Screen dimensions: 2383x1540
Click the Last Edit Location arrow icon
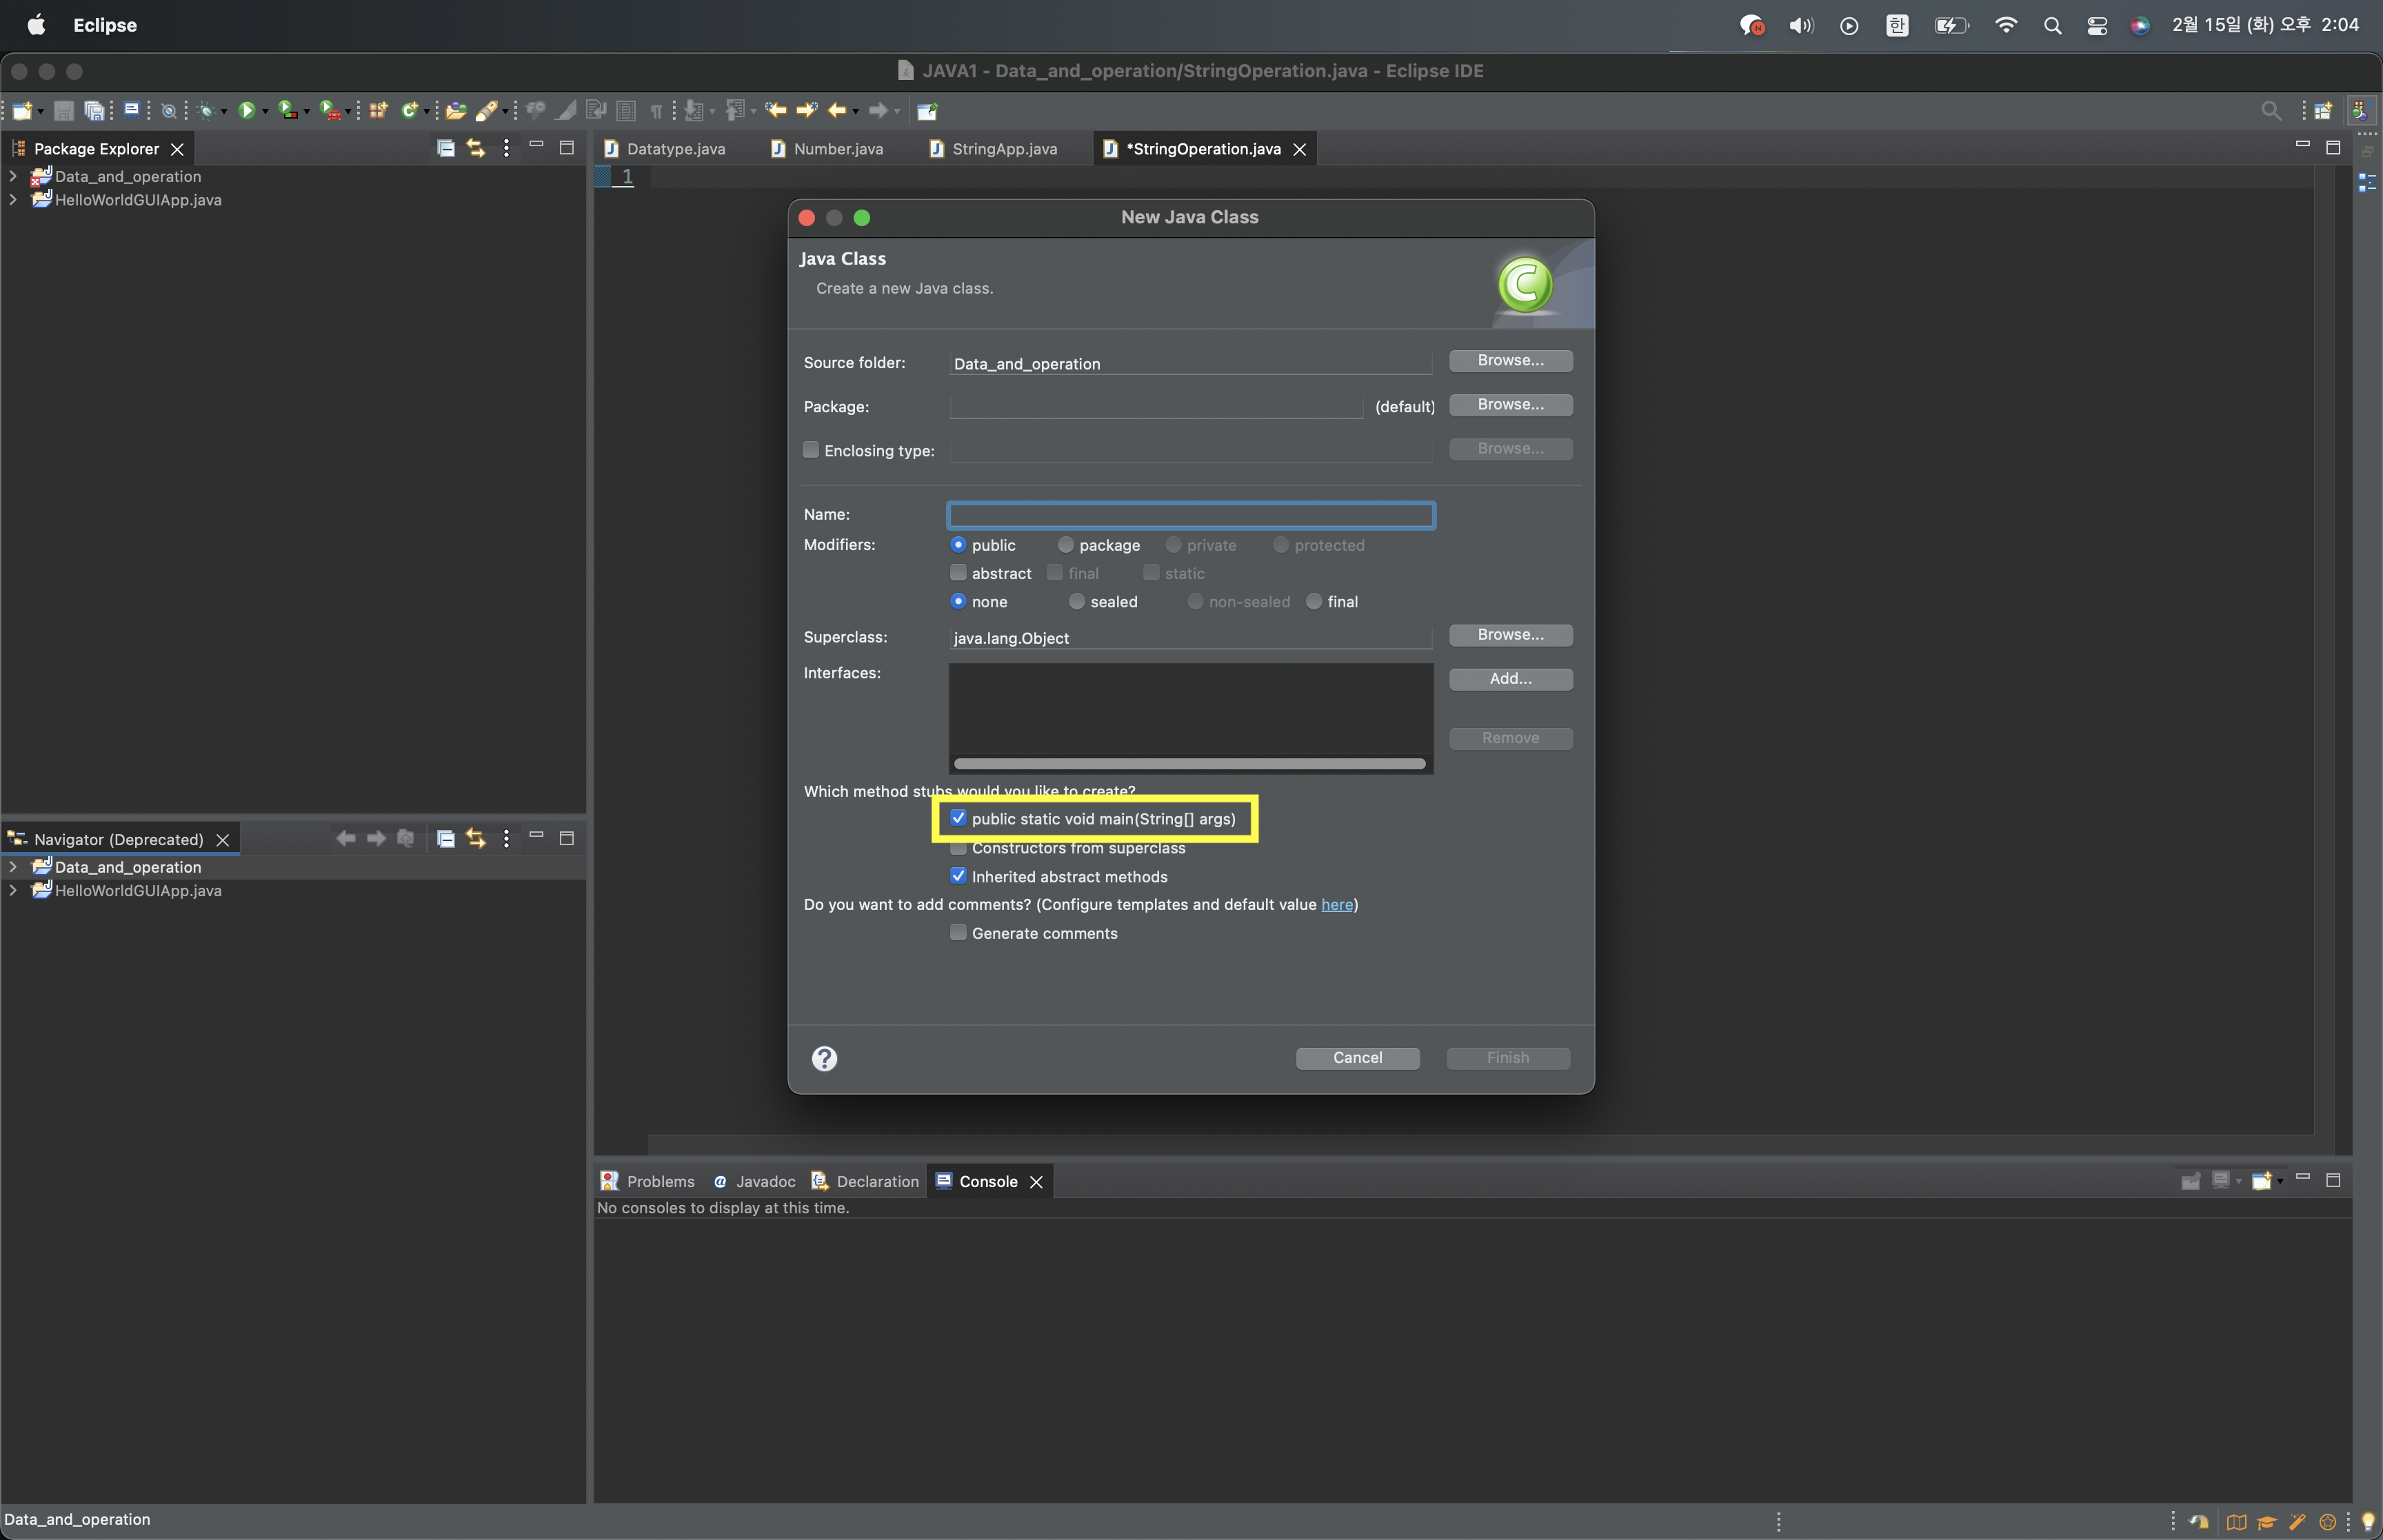[x=775, y=111]
